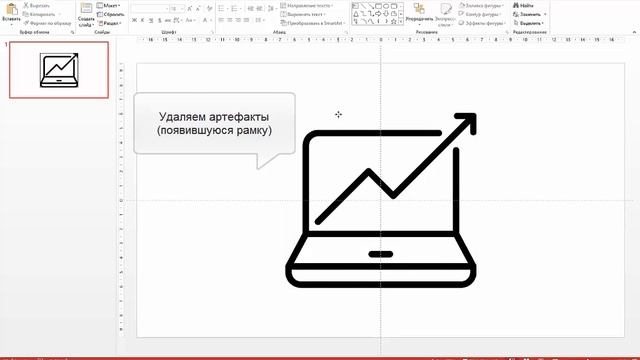Open Эффекты фигуры shape effects menu

click(482, 23)
